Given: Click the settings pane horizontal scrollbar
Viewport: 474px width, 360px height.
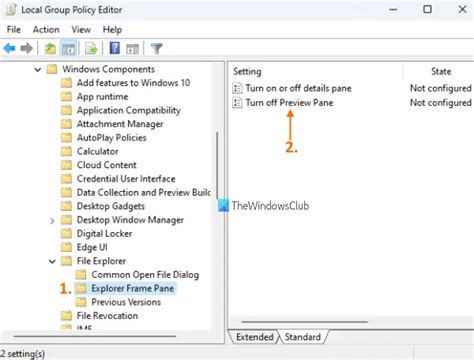Looking at the screenshot, I should click(x=304, y=322).
